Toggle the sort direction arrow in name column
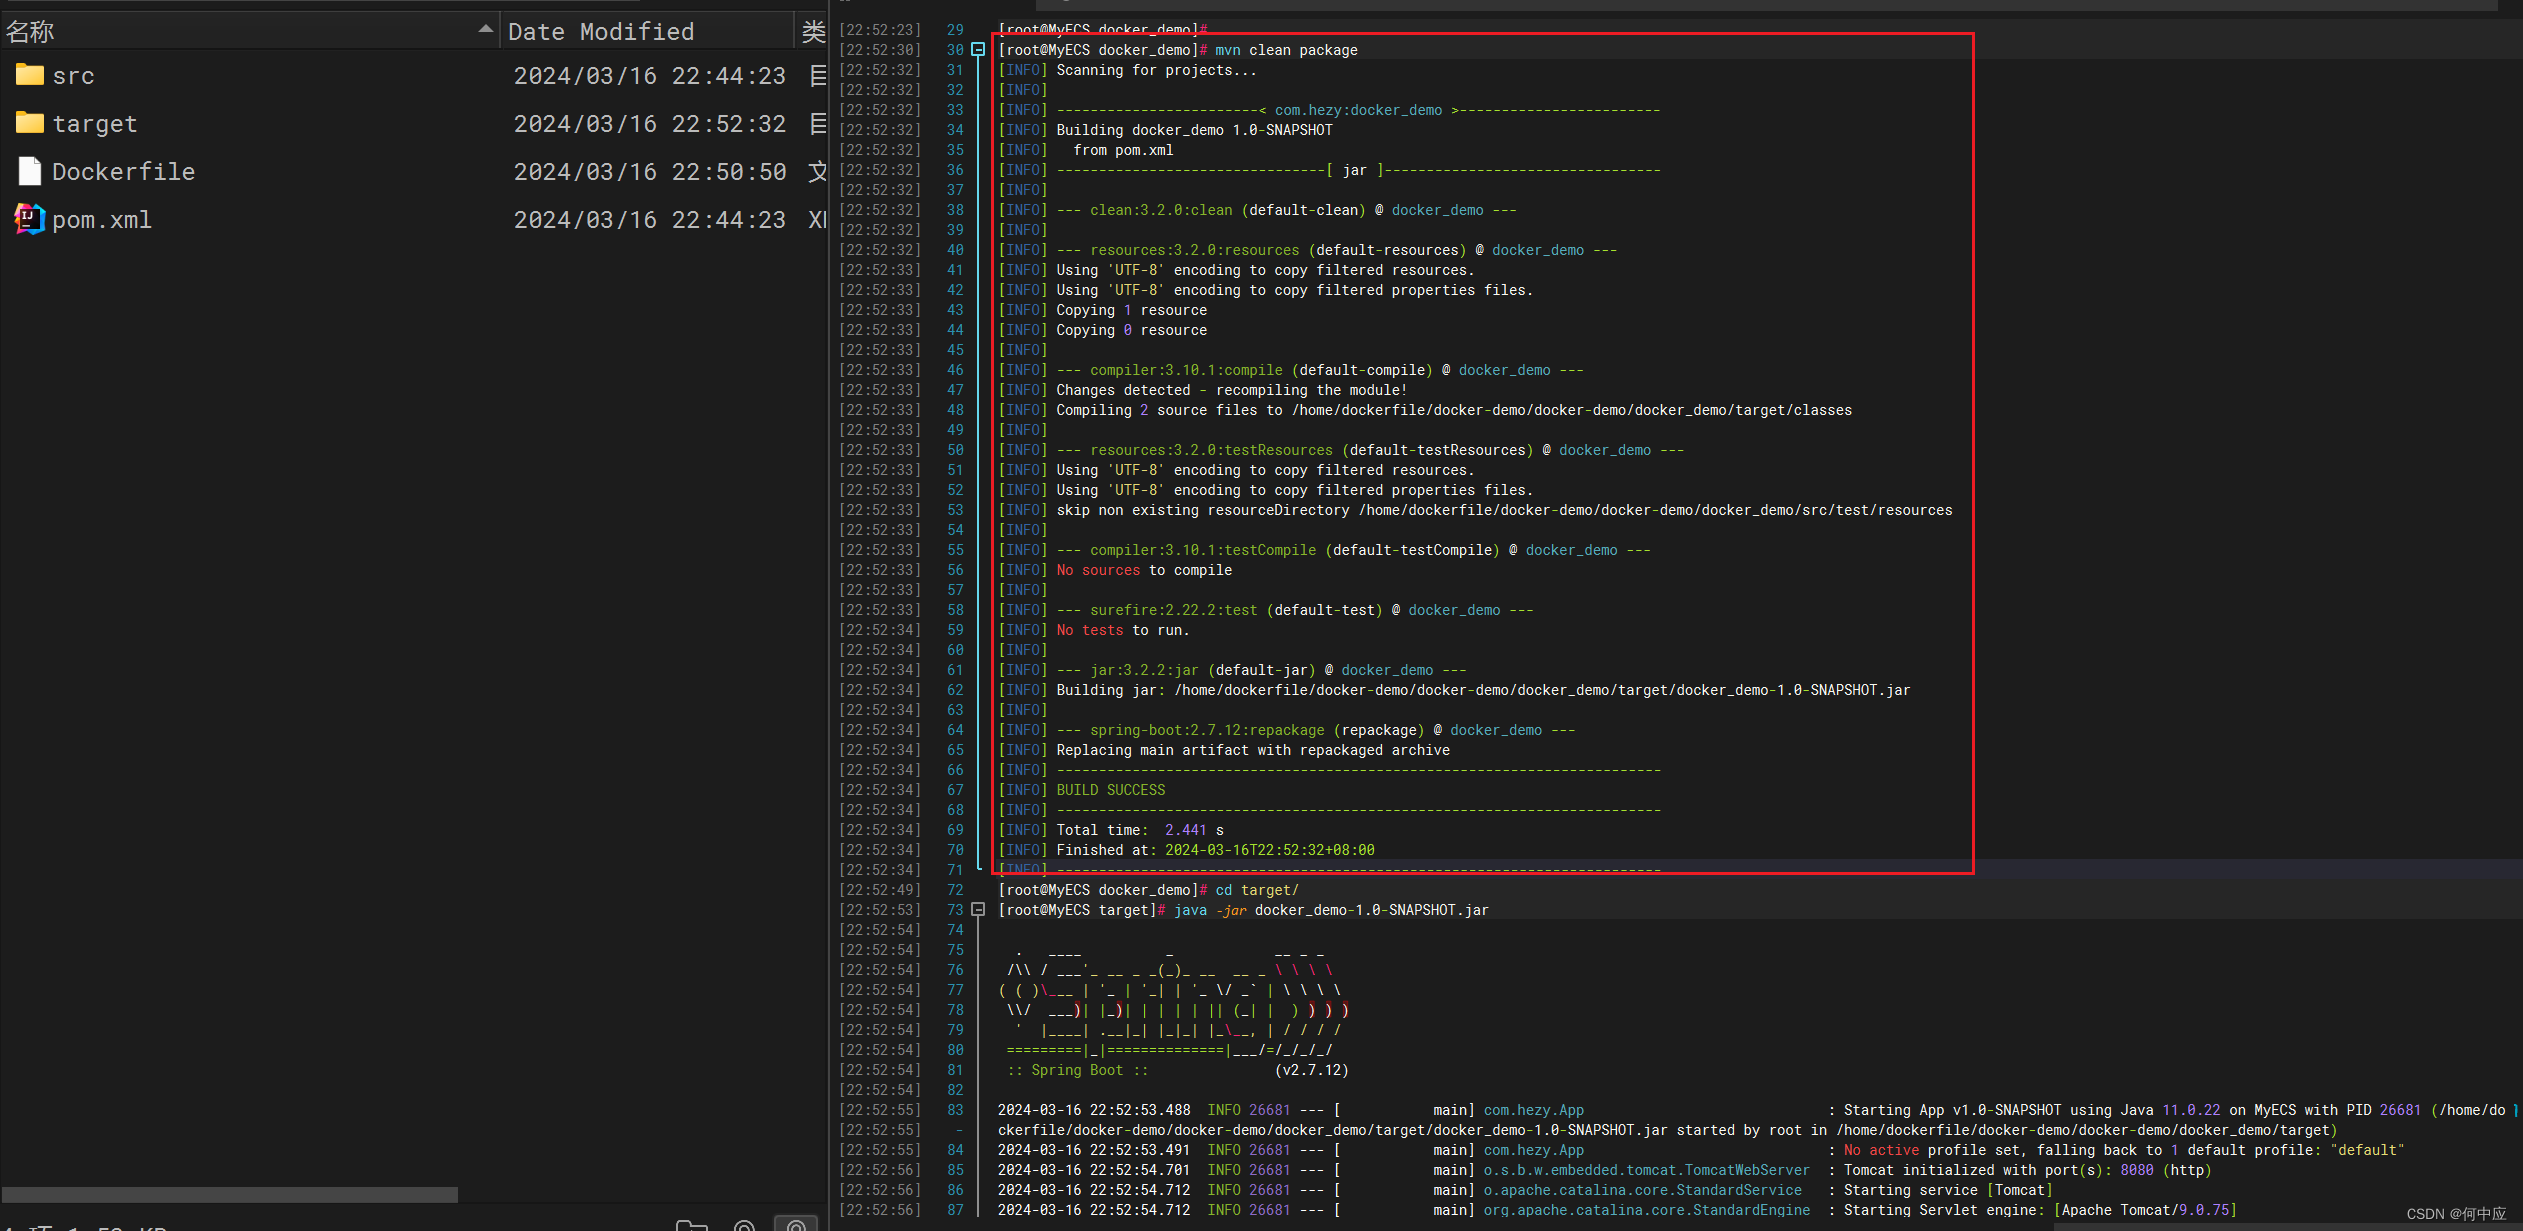The height and width of the screenshot is (1231, 2523). click(486, 30)
